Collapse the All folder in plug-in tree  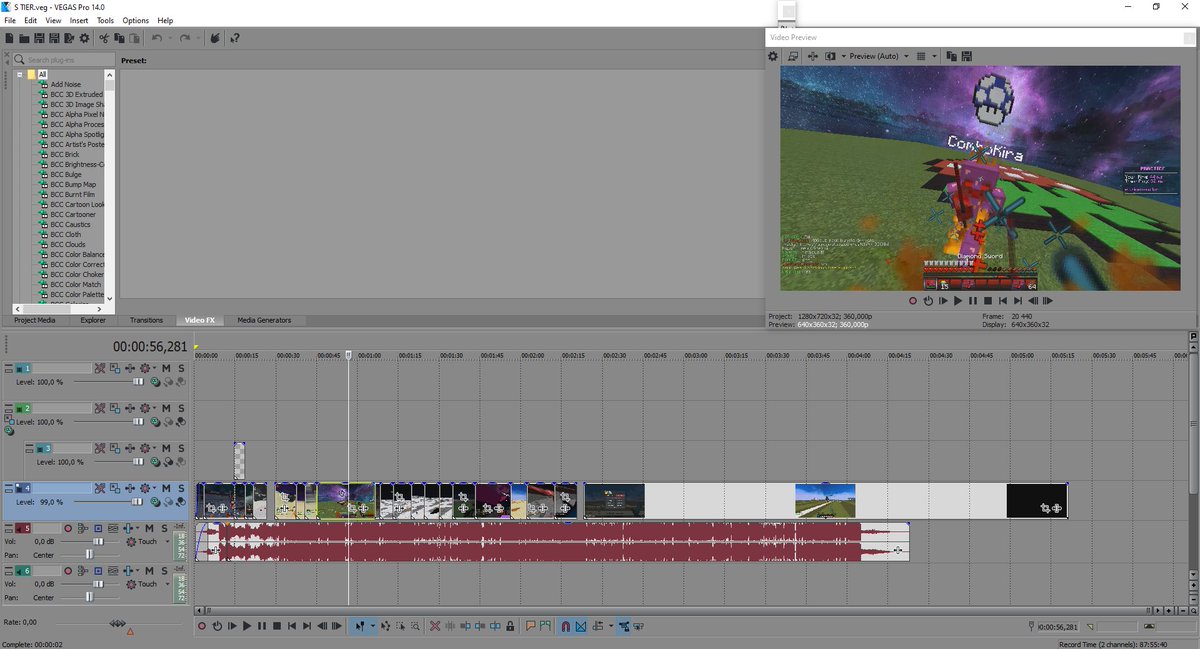pos(20,74)
